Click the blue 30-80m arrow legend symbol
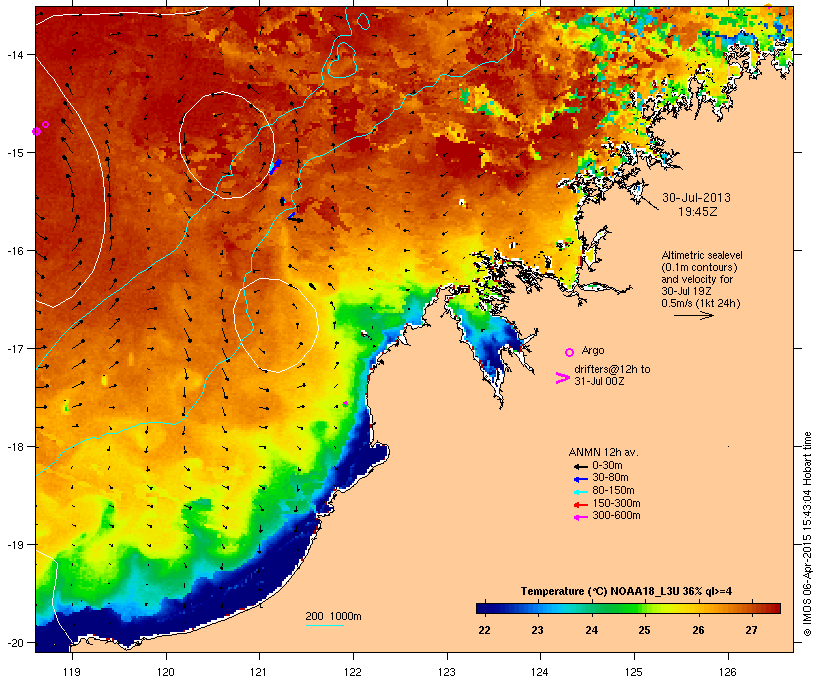This screenshot has height=680, width=820. 580,479
